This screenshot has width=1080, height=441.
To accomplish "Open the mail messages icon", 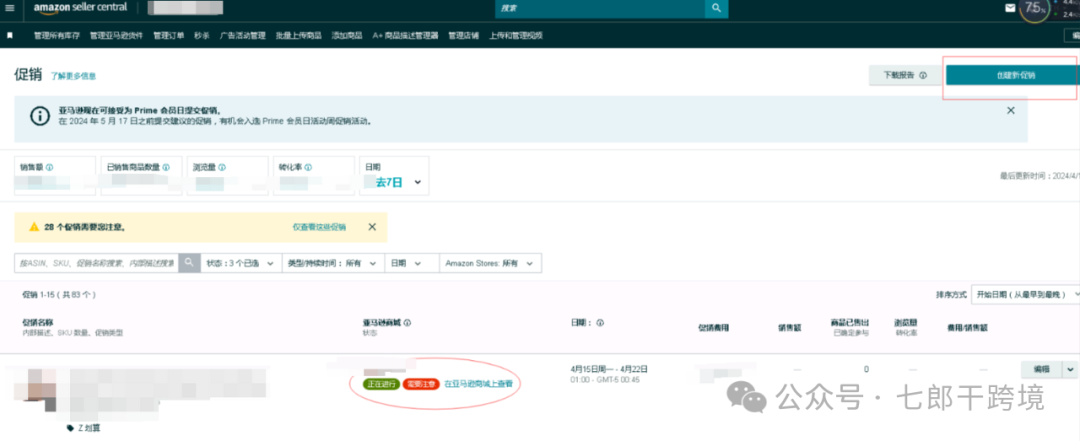I will (x=1010, y=8).
